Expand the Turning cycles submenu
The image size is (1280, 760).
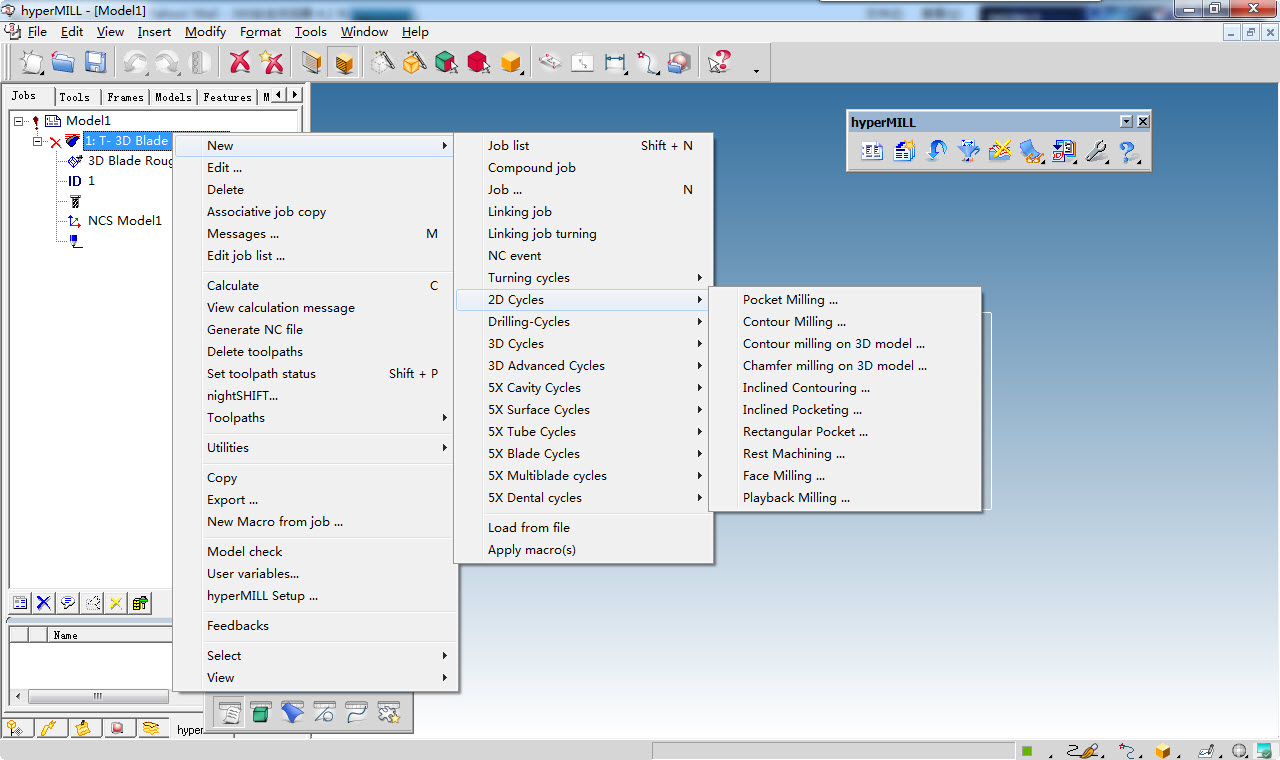[x=584, y=278]
